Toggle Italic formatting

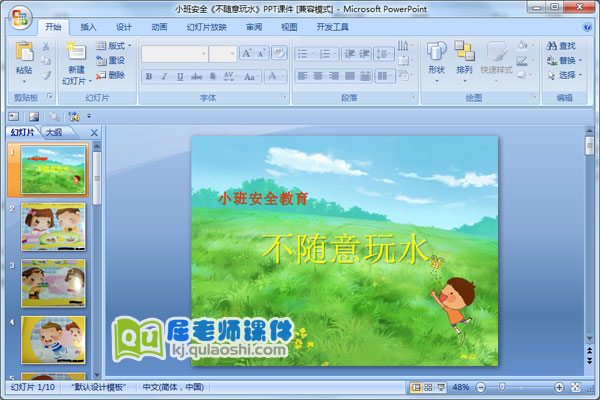[164, 77]
